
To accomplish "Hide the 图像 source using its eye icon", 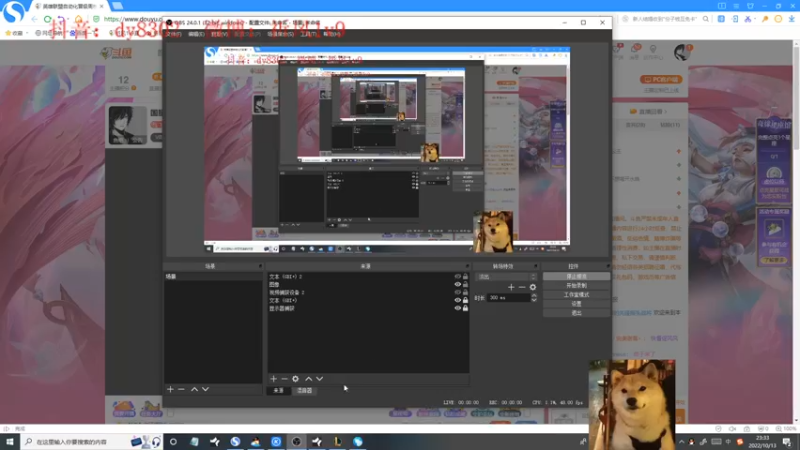I will (458, 284).
